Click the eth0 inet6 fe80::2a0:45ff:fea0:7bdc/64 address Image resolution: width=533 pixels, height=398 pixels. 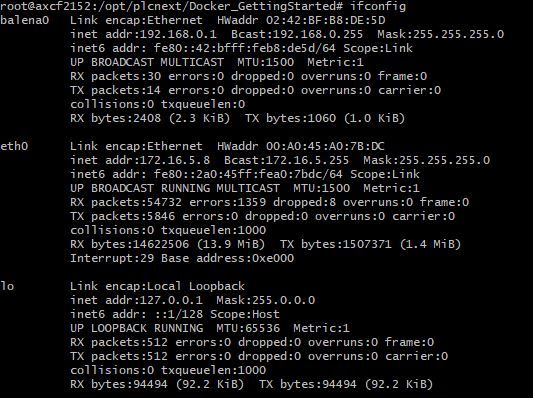248,174
